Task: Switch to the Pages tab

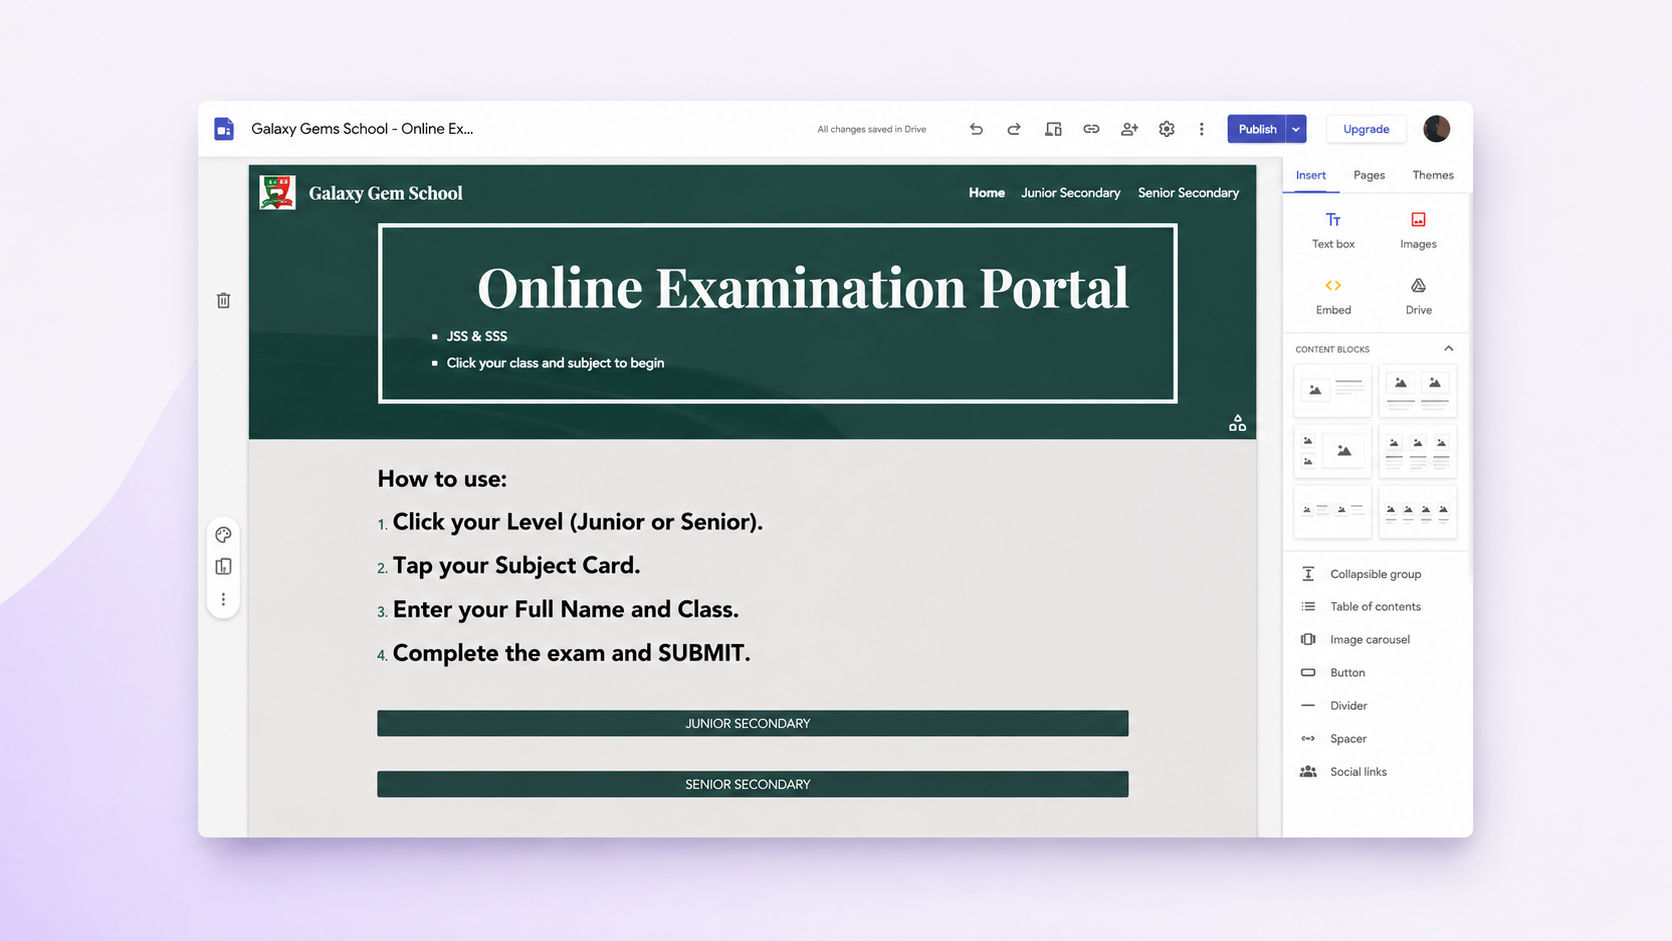Action: 1369,175
